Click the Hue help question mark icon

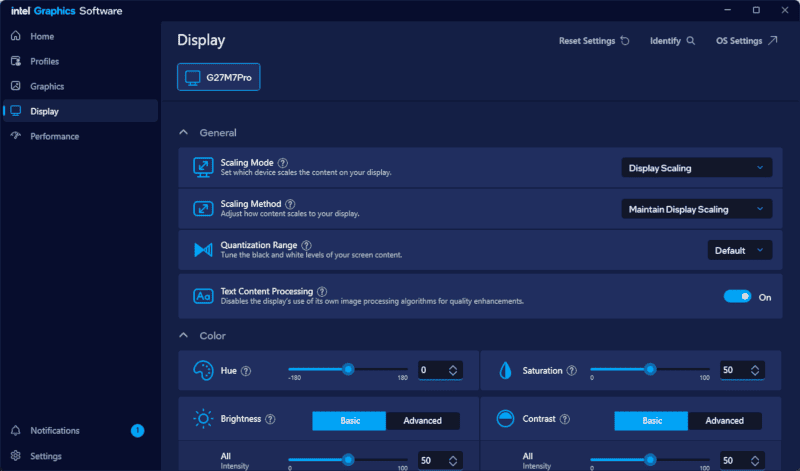[x=246, y=370]
